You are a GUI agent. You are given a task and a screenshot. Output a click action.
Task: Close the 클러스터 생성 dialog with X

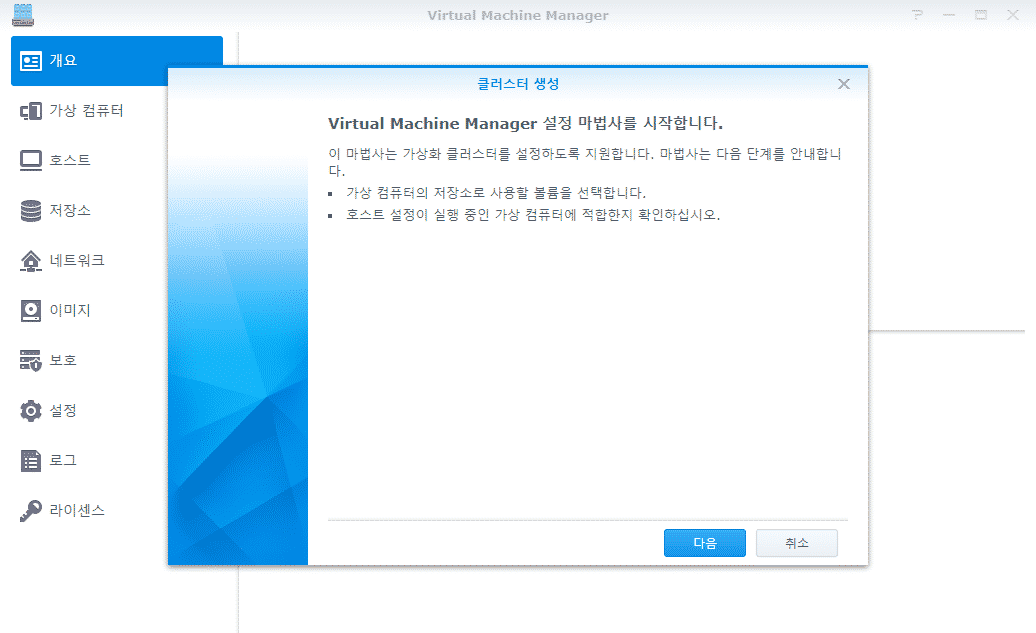pos(844,84)
